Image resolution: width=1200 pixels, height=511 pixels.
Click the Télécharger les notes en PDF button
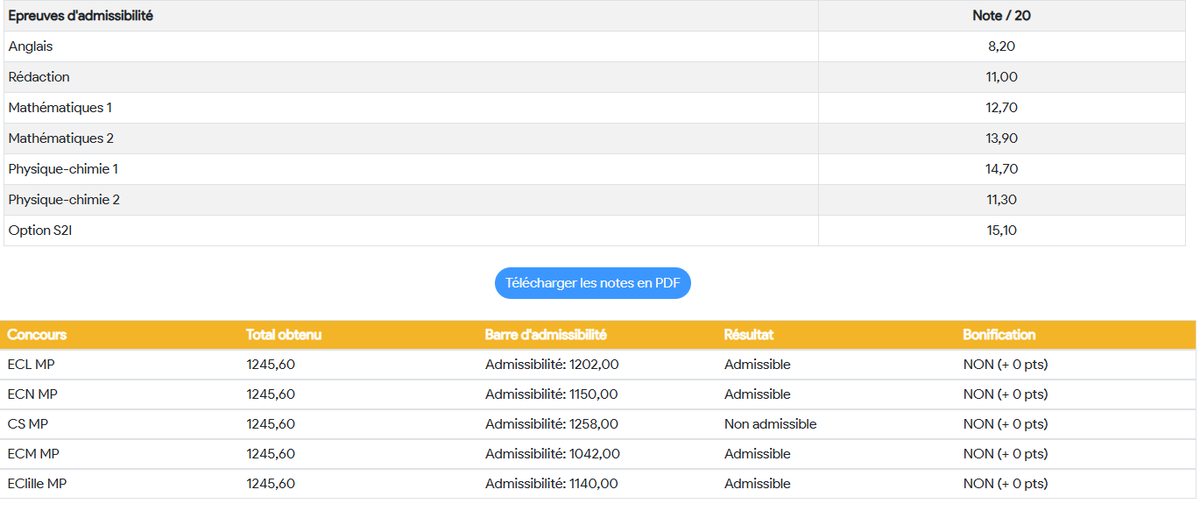tap(593, 283)
